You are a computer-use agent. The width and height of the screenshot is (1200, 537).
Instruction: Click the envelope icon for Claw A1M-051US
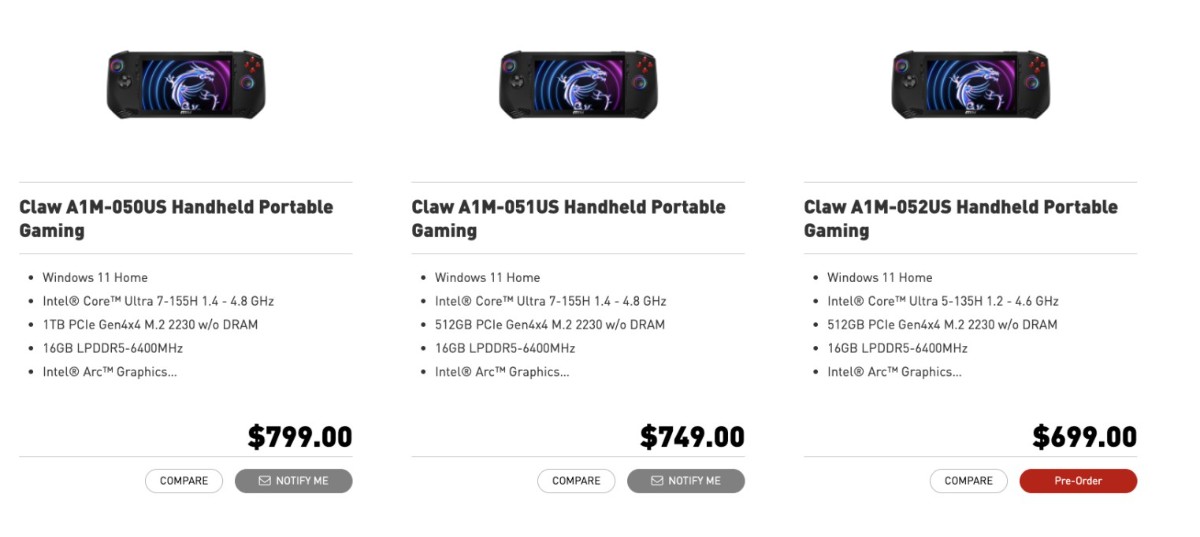pyautogui.click(x=657, y=481)
